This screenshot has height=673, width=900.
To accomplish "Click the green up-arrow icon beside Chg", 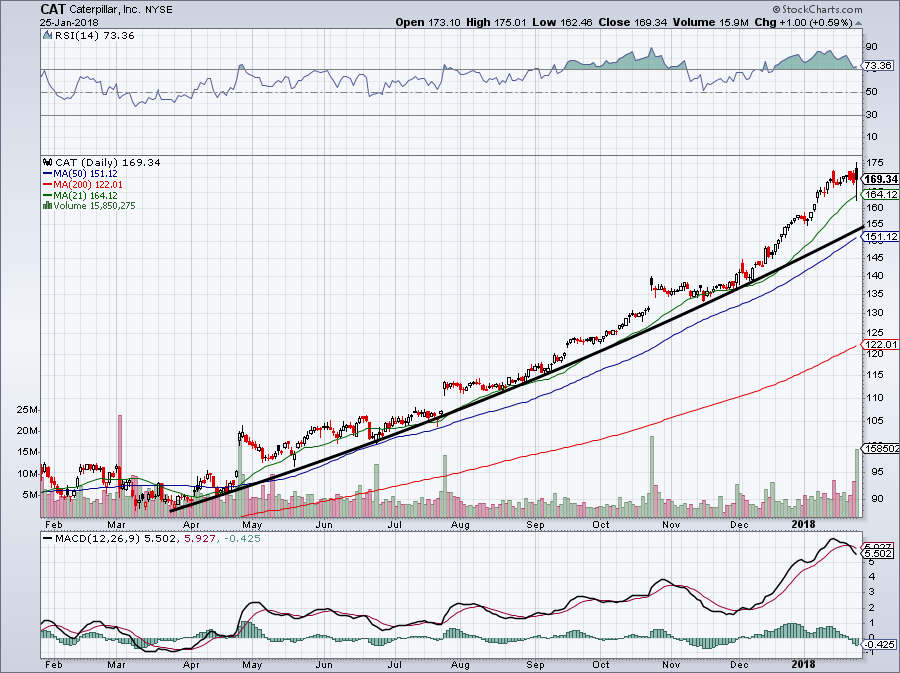I will tap(859, 24).
